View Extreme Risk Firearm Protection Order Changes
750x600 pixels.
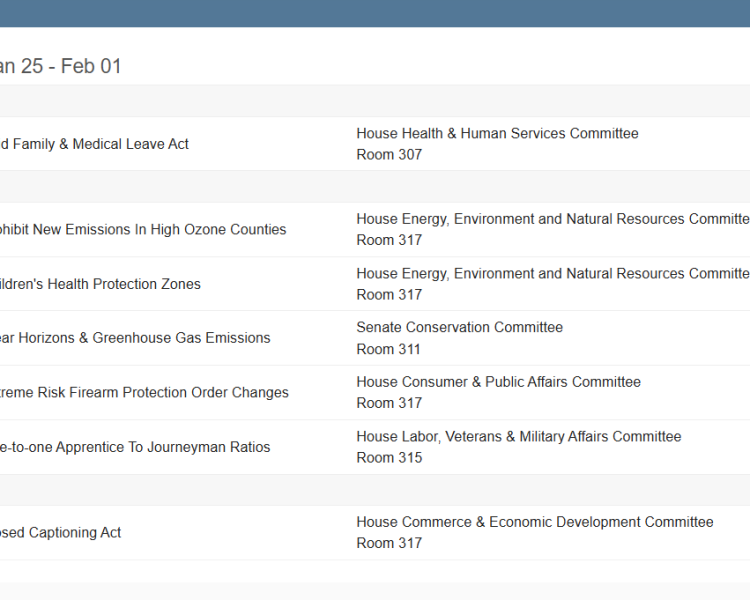click(144, 393)
